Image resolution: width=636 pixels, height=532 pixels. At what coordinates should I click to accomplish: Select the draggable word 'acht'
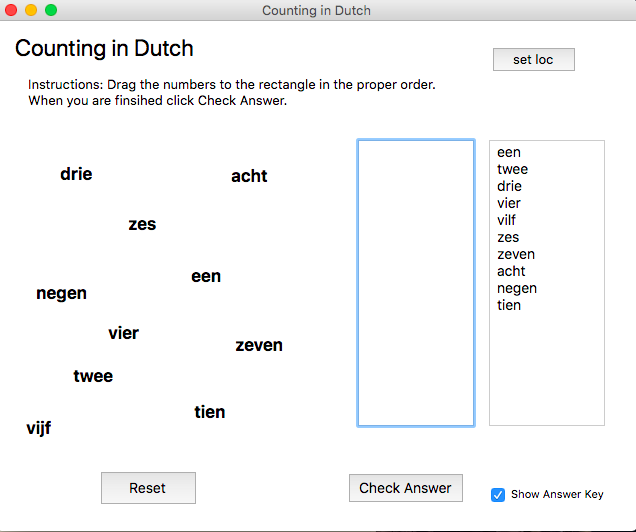point(249,176)
